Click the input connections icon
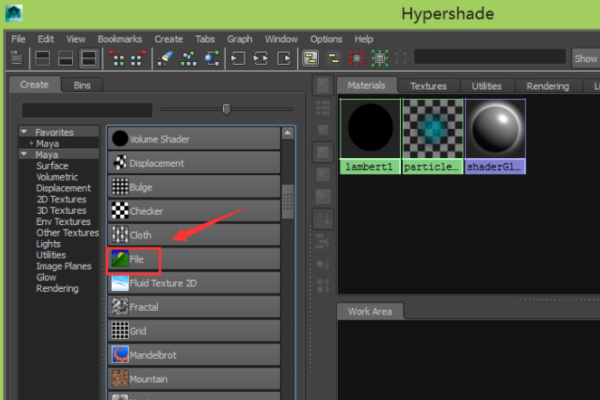This screenshot has height=400, width=600. coord(238,59)
